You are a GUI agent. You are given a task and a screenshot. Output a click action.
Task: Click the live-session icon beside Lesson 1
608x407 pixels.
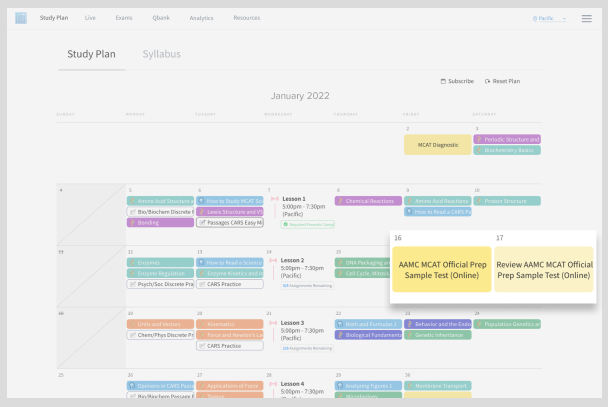coord(275,199)
